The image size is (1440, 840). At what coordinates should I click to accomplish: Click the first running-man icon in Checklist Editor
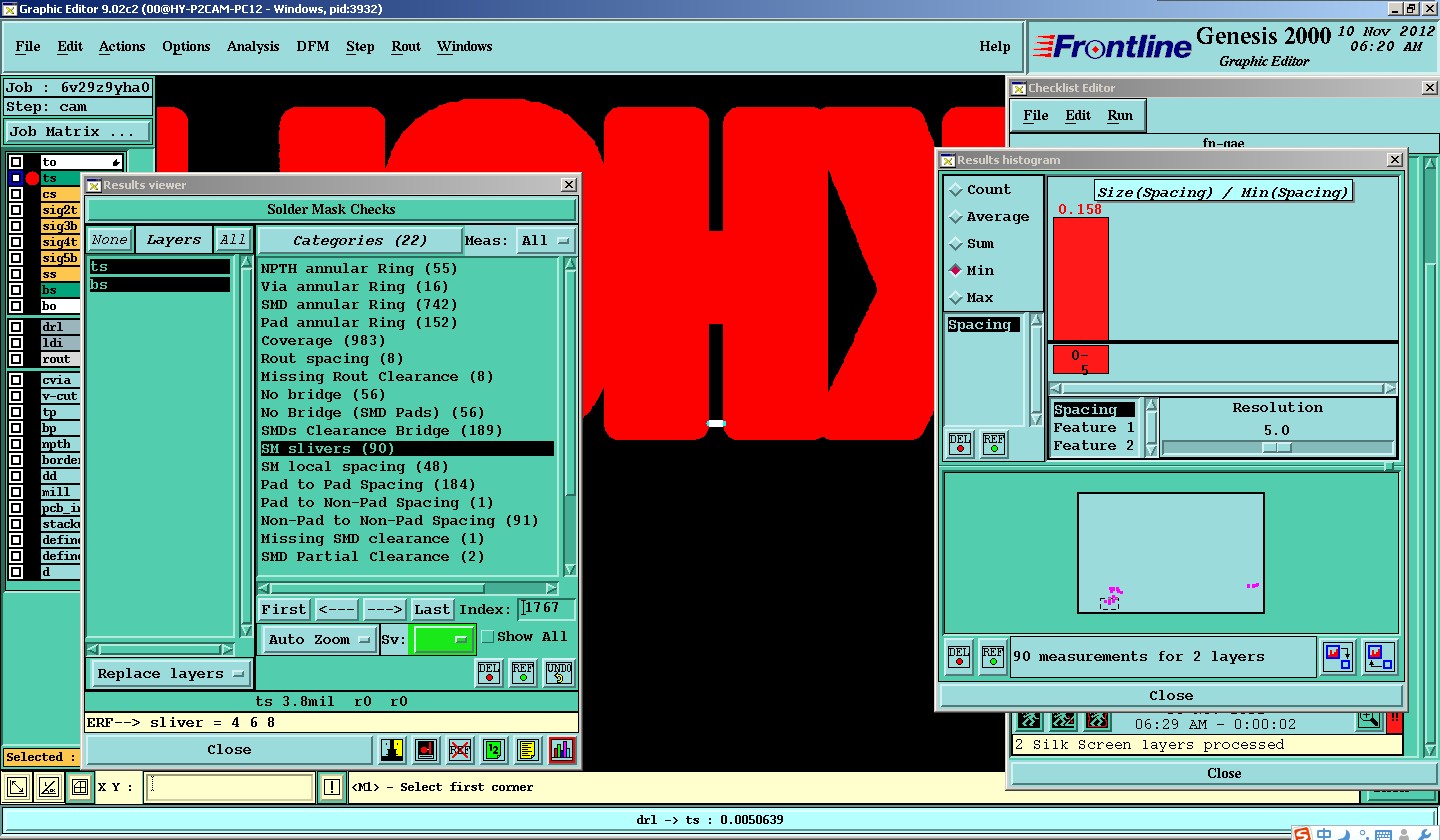tap(1029, 720)
